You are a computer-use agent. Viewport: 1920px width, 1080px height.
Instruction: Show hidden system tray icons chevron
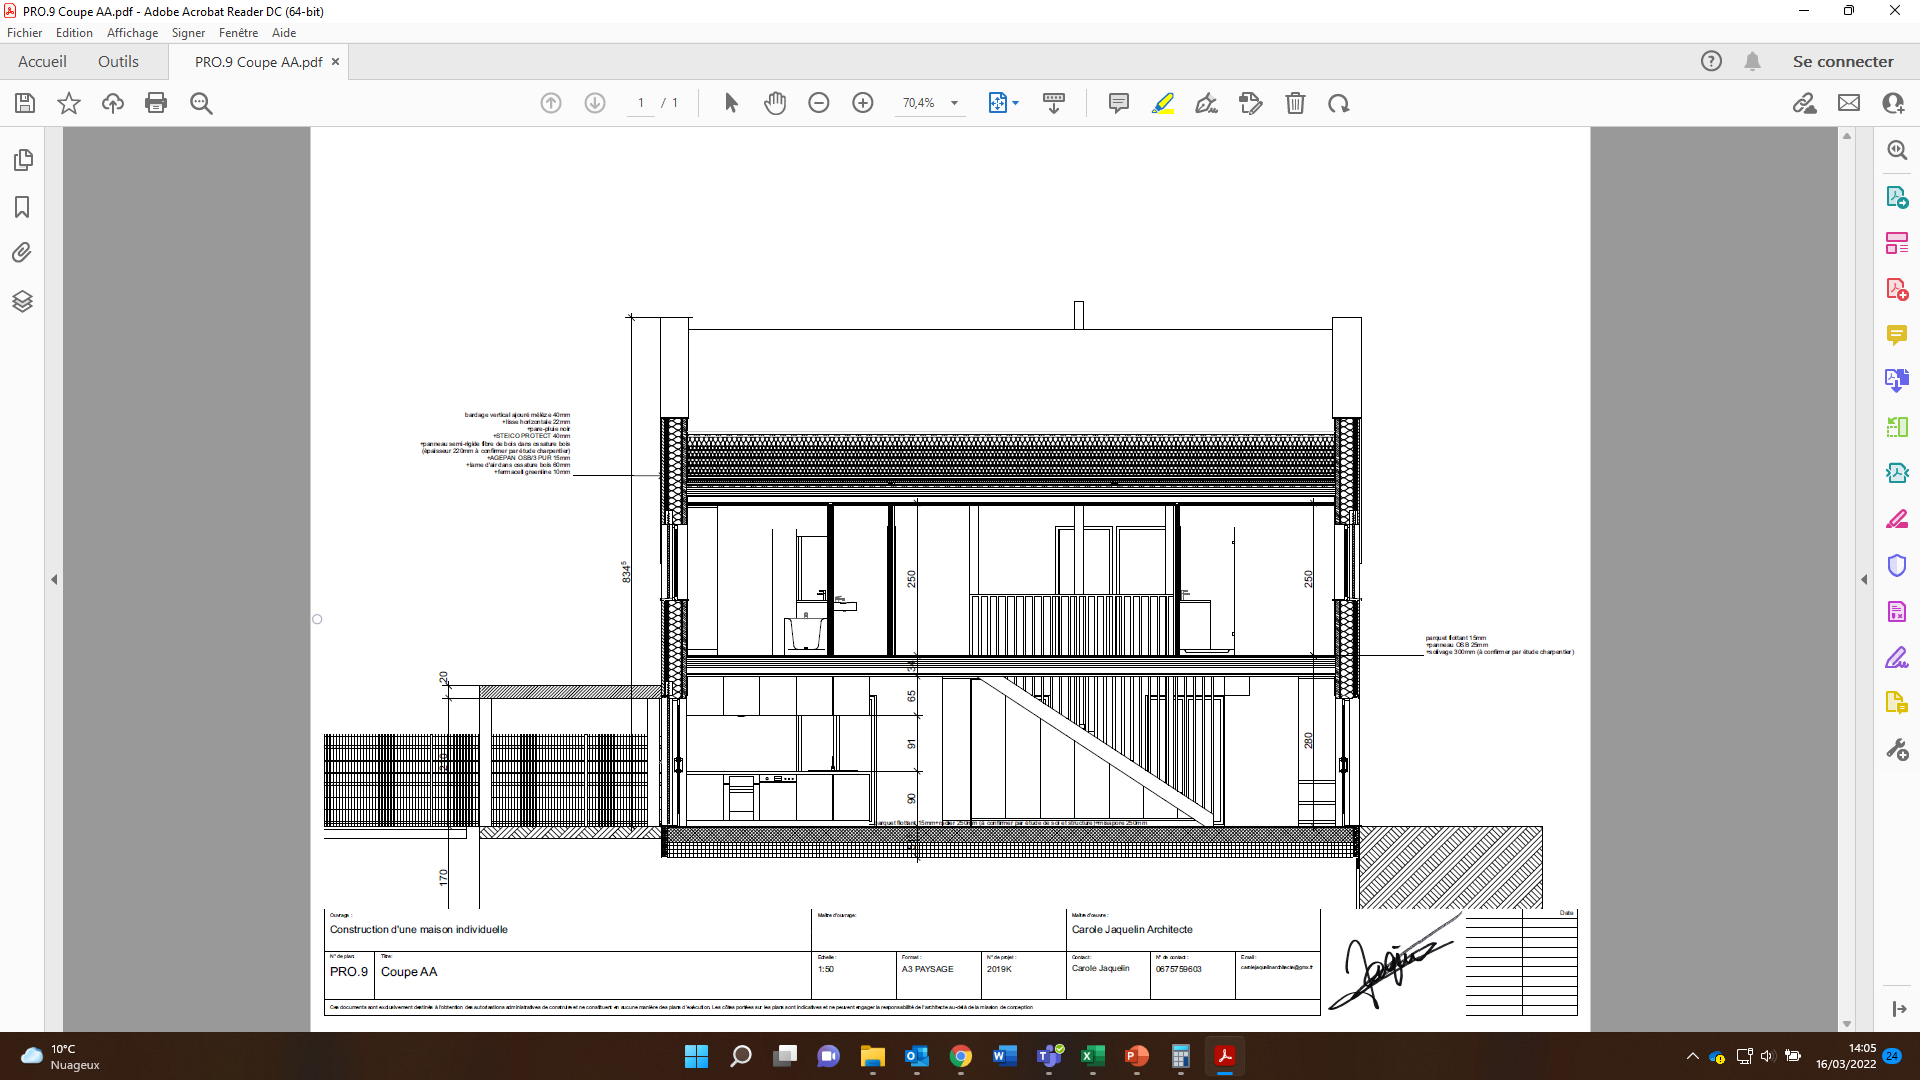point(1692,1056)
